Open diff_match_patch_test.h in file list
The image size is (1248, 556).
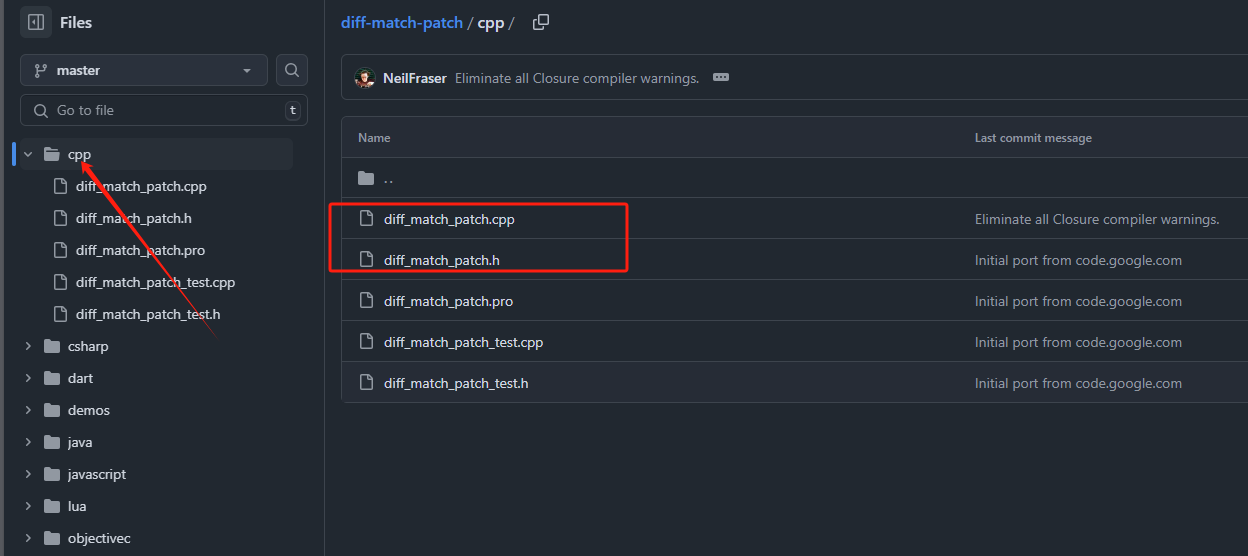(456, 383)
